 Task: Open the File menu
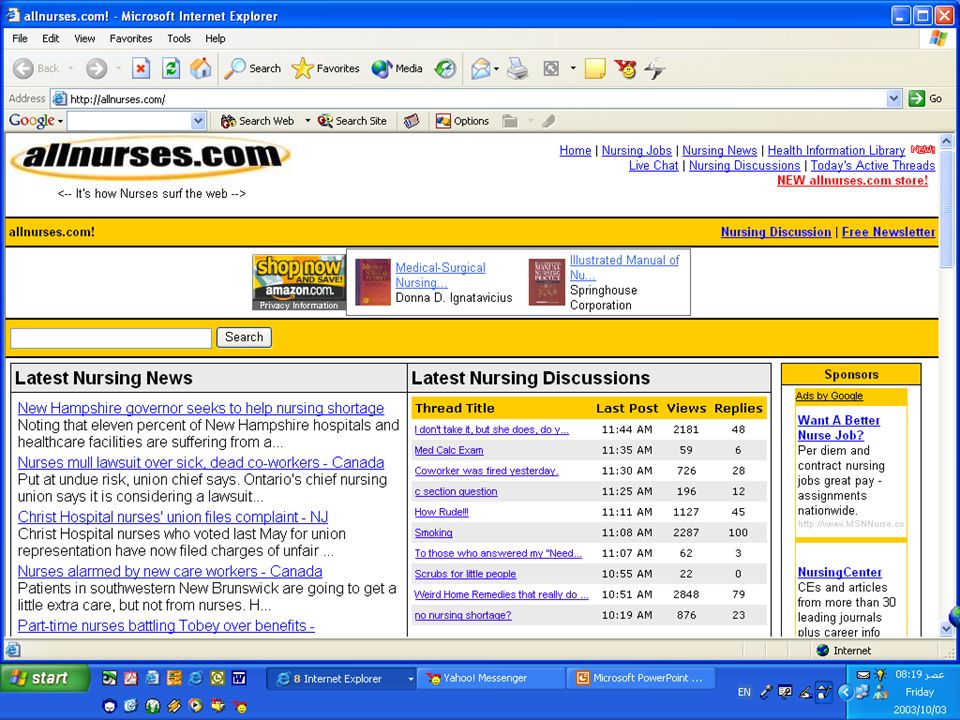(20, 39)
